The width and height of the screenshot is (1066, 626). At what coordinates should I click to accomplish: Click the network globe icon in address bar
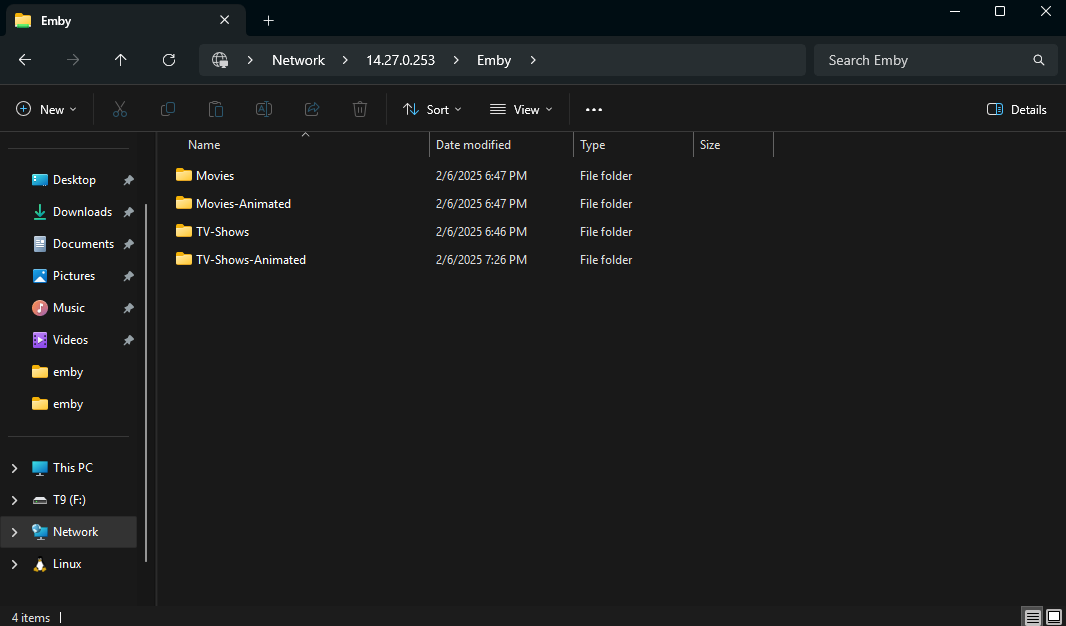[220, 60]
